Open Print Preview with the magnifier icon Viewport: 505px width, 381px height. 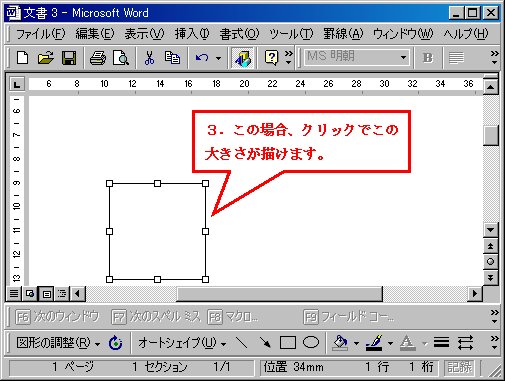[x=121, y=58]
